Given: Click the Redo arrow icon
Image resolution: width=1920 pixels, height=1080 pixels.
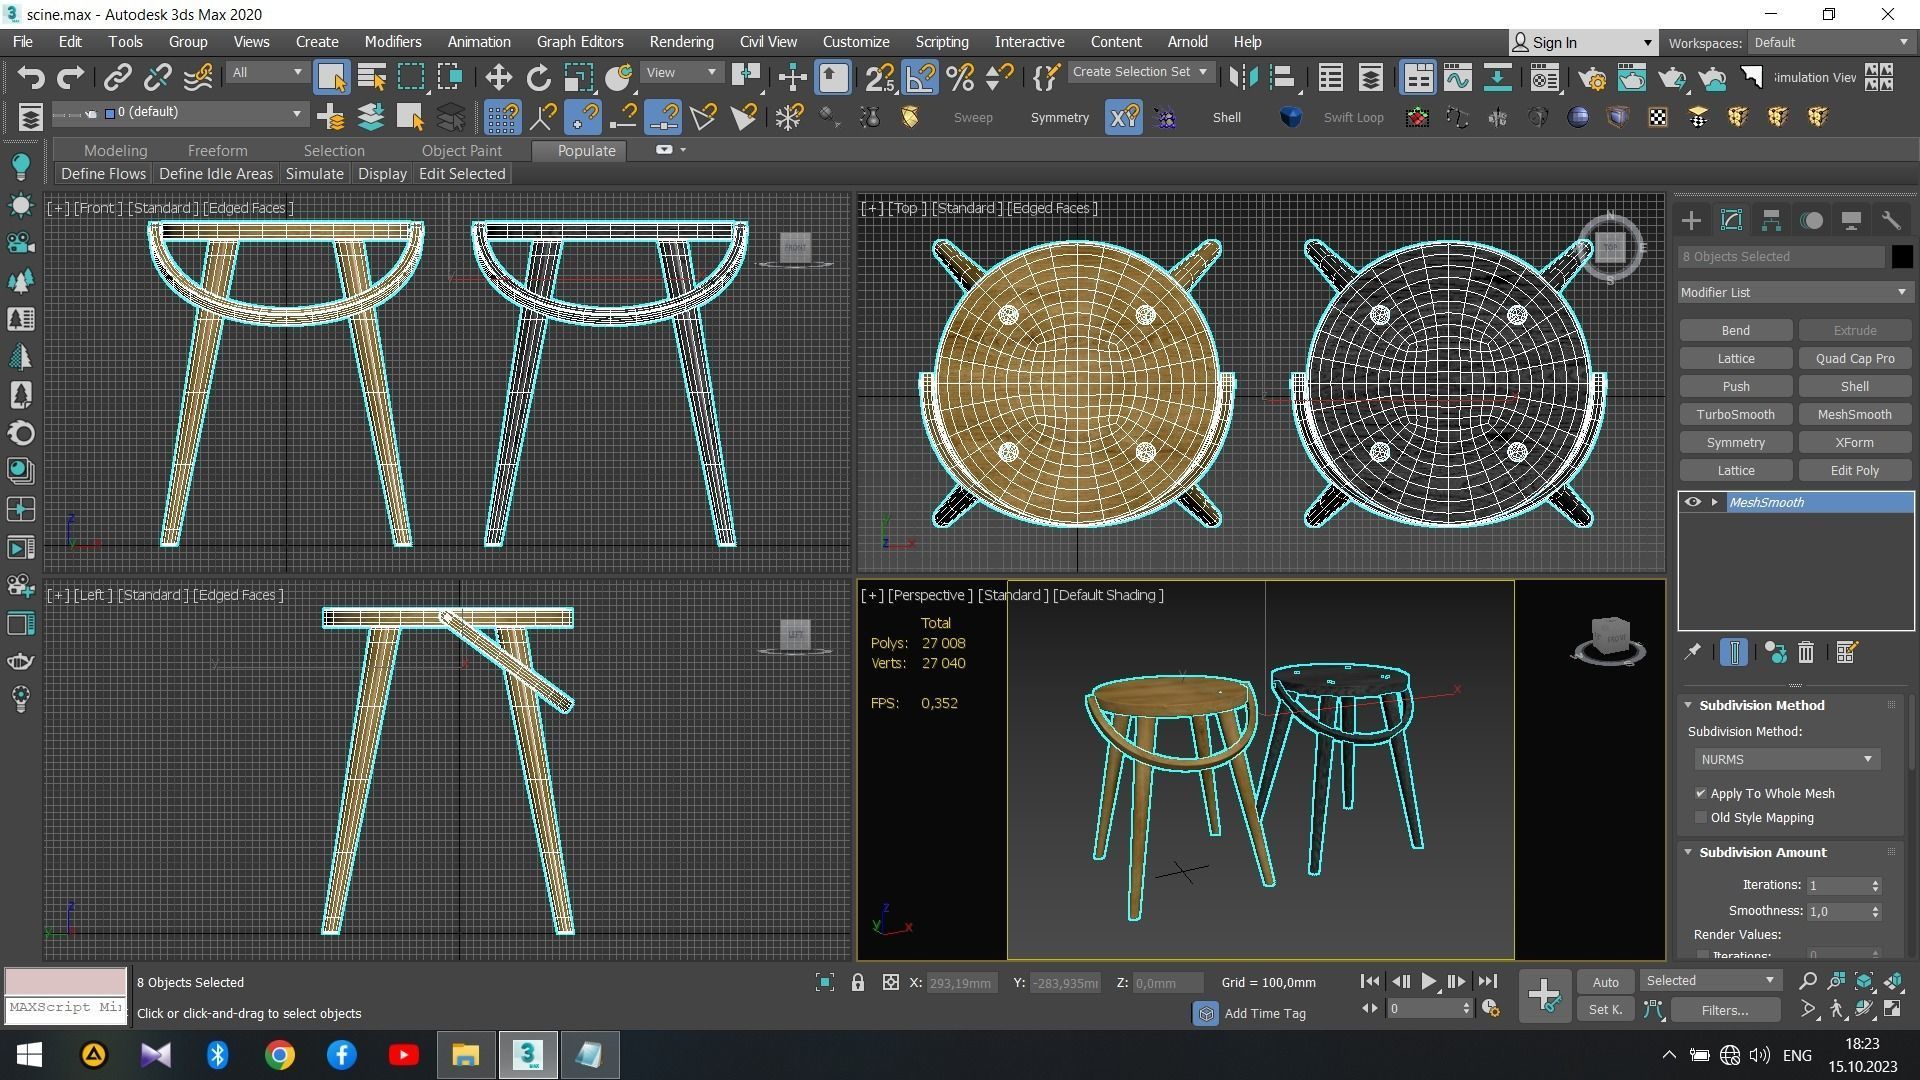Looking at the screenshot, I should pyautogui.click(x=70, y=77).
